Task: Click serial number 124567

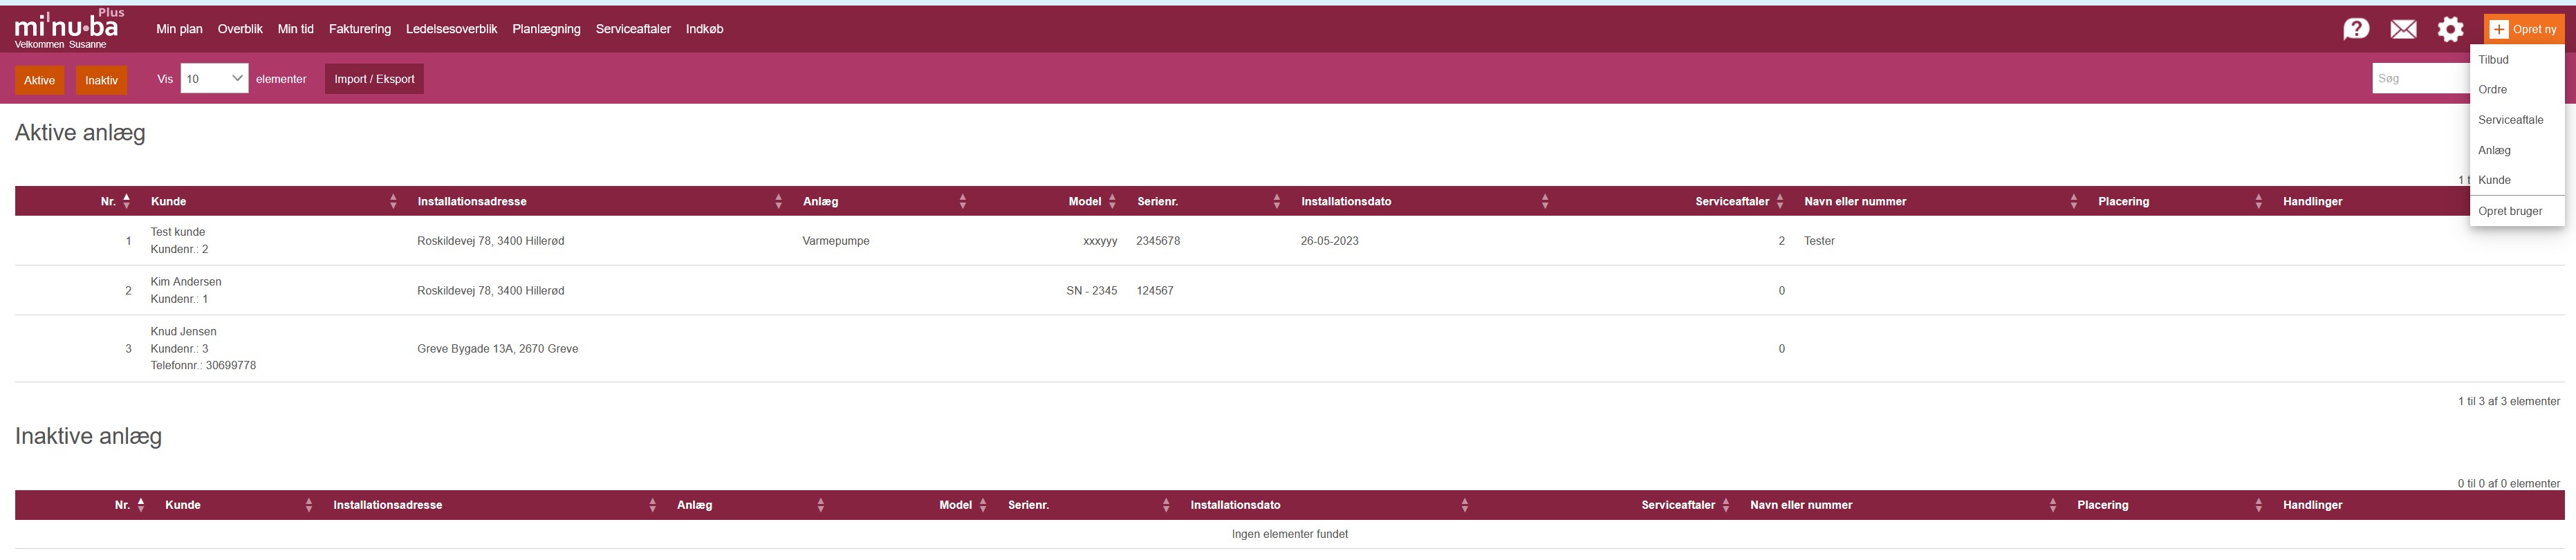Action: tap(1154, 291)
